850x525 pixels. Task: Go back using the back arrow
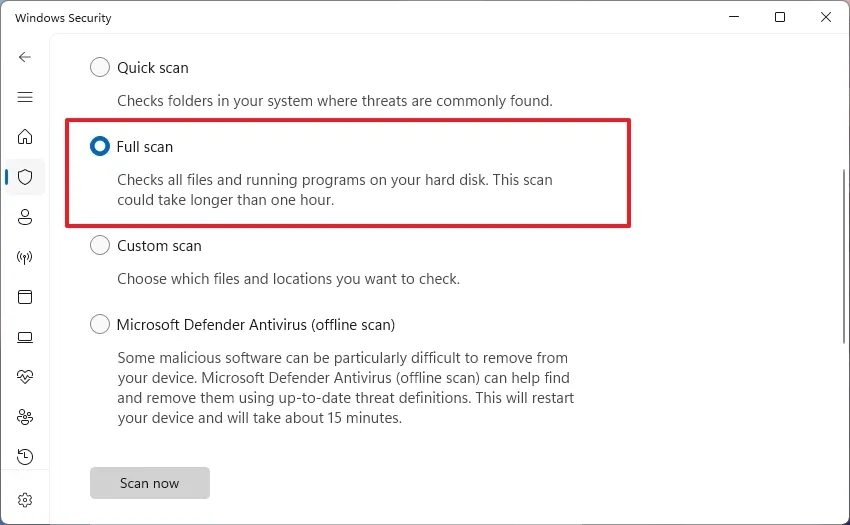pos(25,57)
